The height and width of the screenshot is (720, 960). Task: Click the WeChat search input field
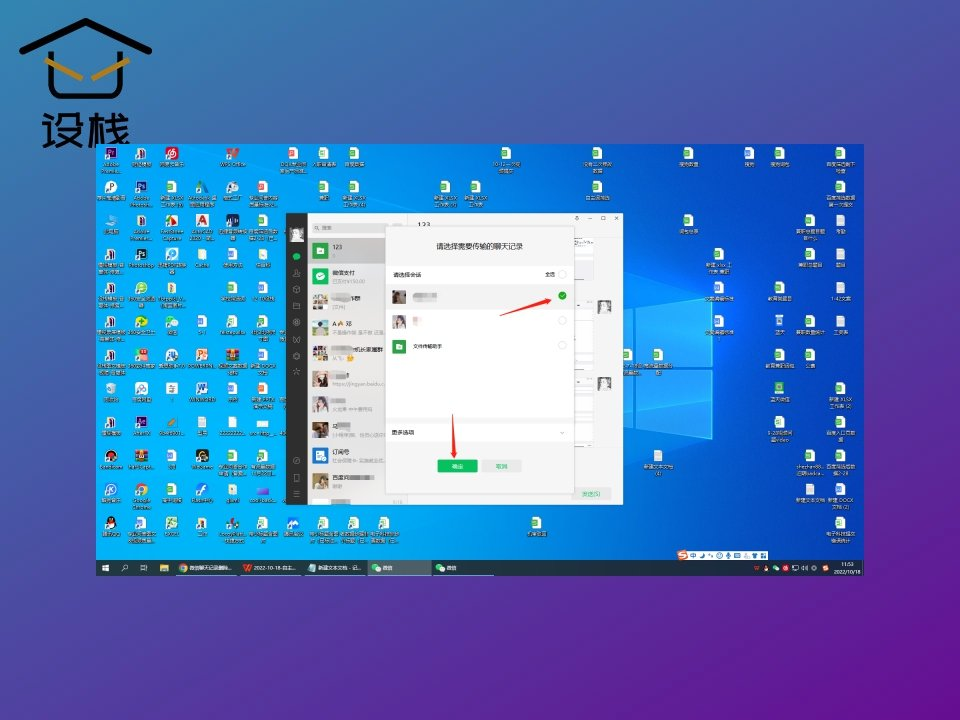coord(340,227)
